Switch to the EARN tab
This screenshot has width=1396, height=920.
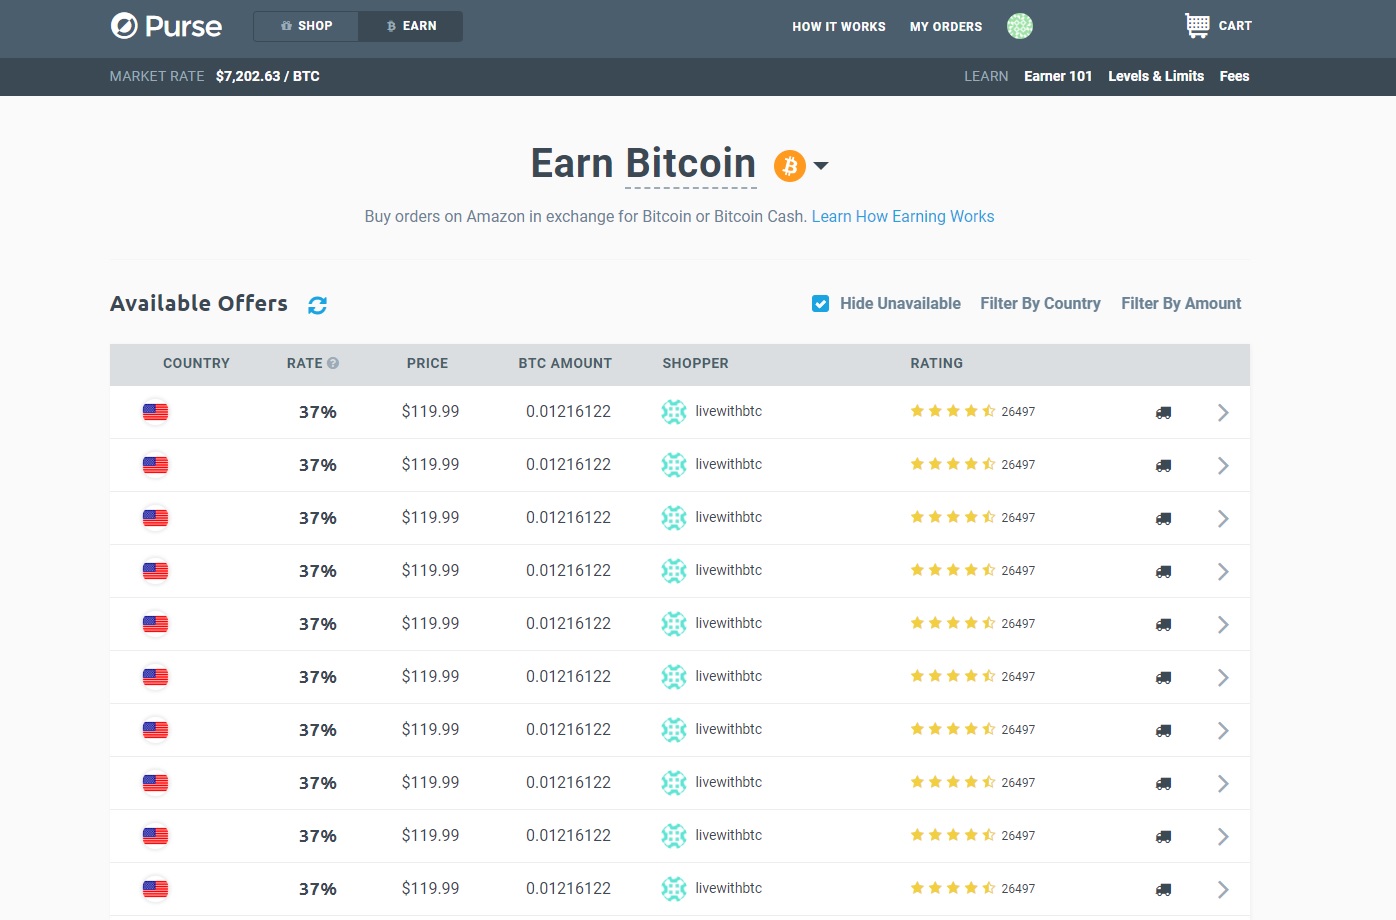pyautogui.click(x=411, y=26)
